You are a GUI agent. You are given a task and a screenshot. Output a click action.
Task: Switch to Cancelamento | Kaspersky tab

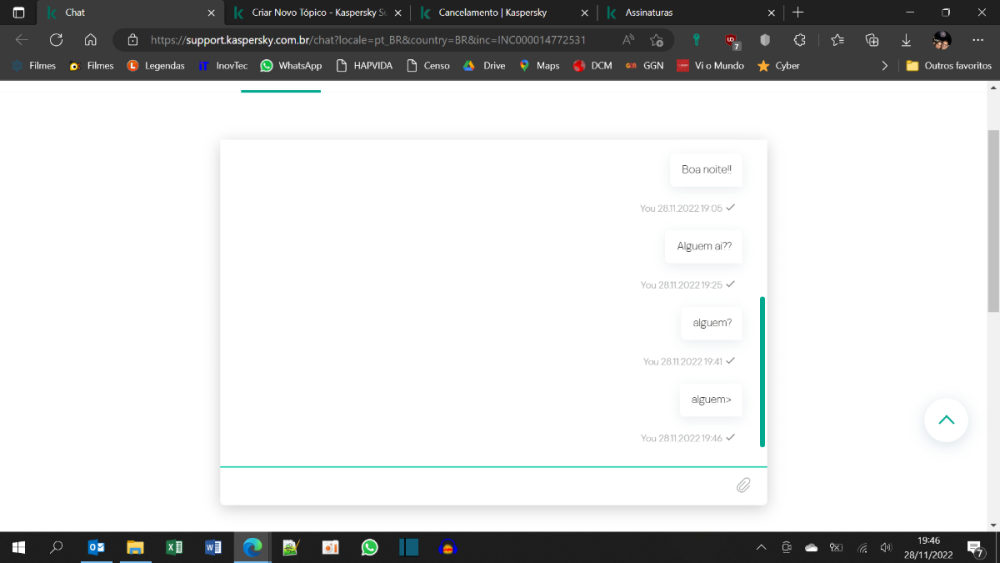tap(504, 13)
